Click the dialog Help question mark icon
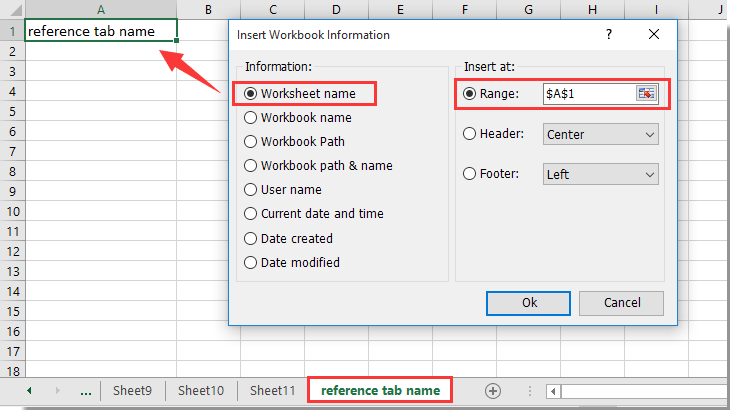 point(609,35)
